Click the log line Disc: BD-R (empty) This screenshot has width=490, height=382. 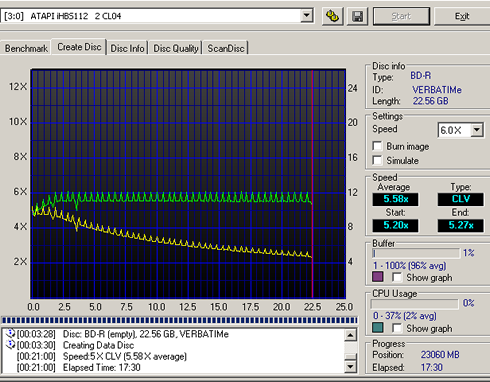tap(146, 334)
